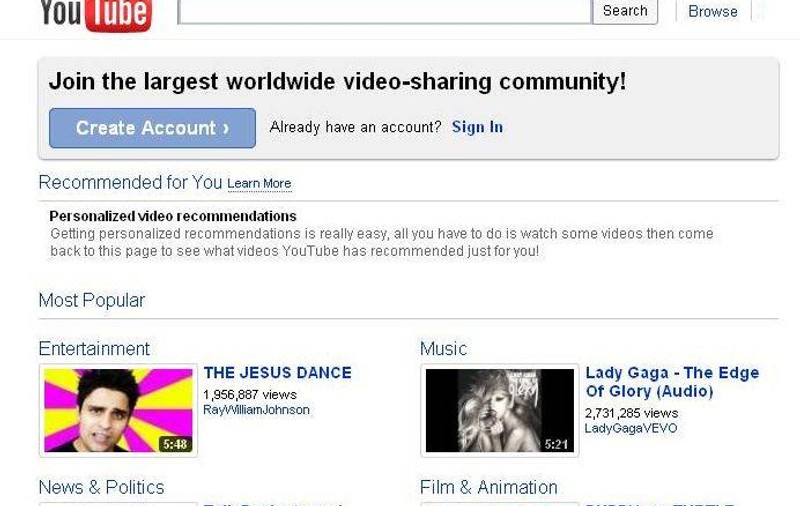Select the Most Popular section heading
800x506 pixels.
[x=92, y=300]
